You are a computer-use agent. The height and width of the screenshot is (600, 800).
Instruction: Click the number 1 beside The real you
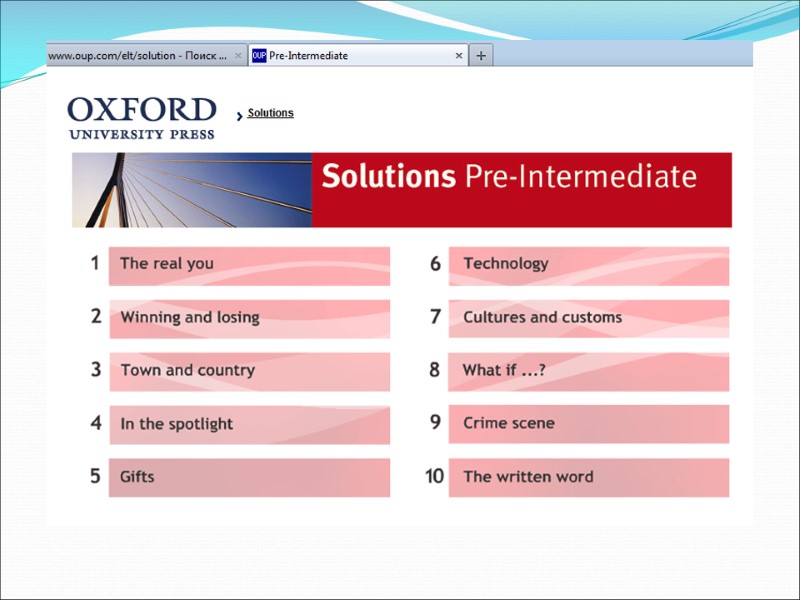(x=95, y=263)
